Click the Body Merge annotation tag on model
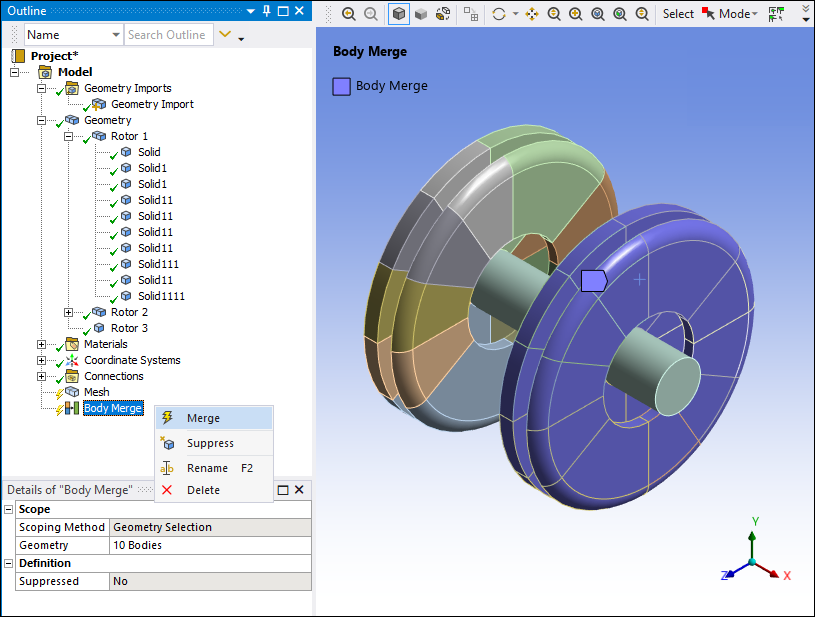 pos(593,281)
